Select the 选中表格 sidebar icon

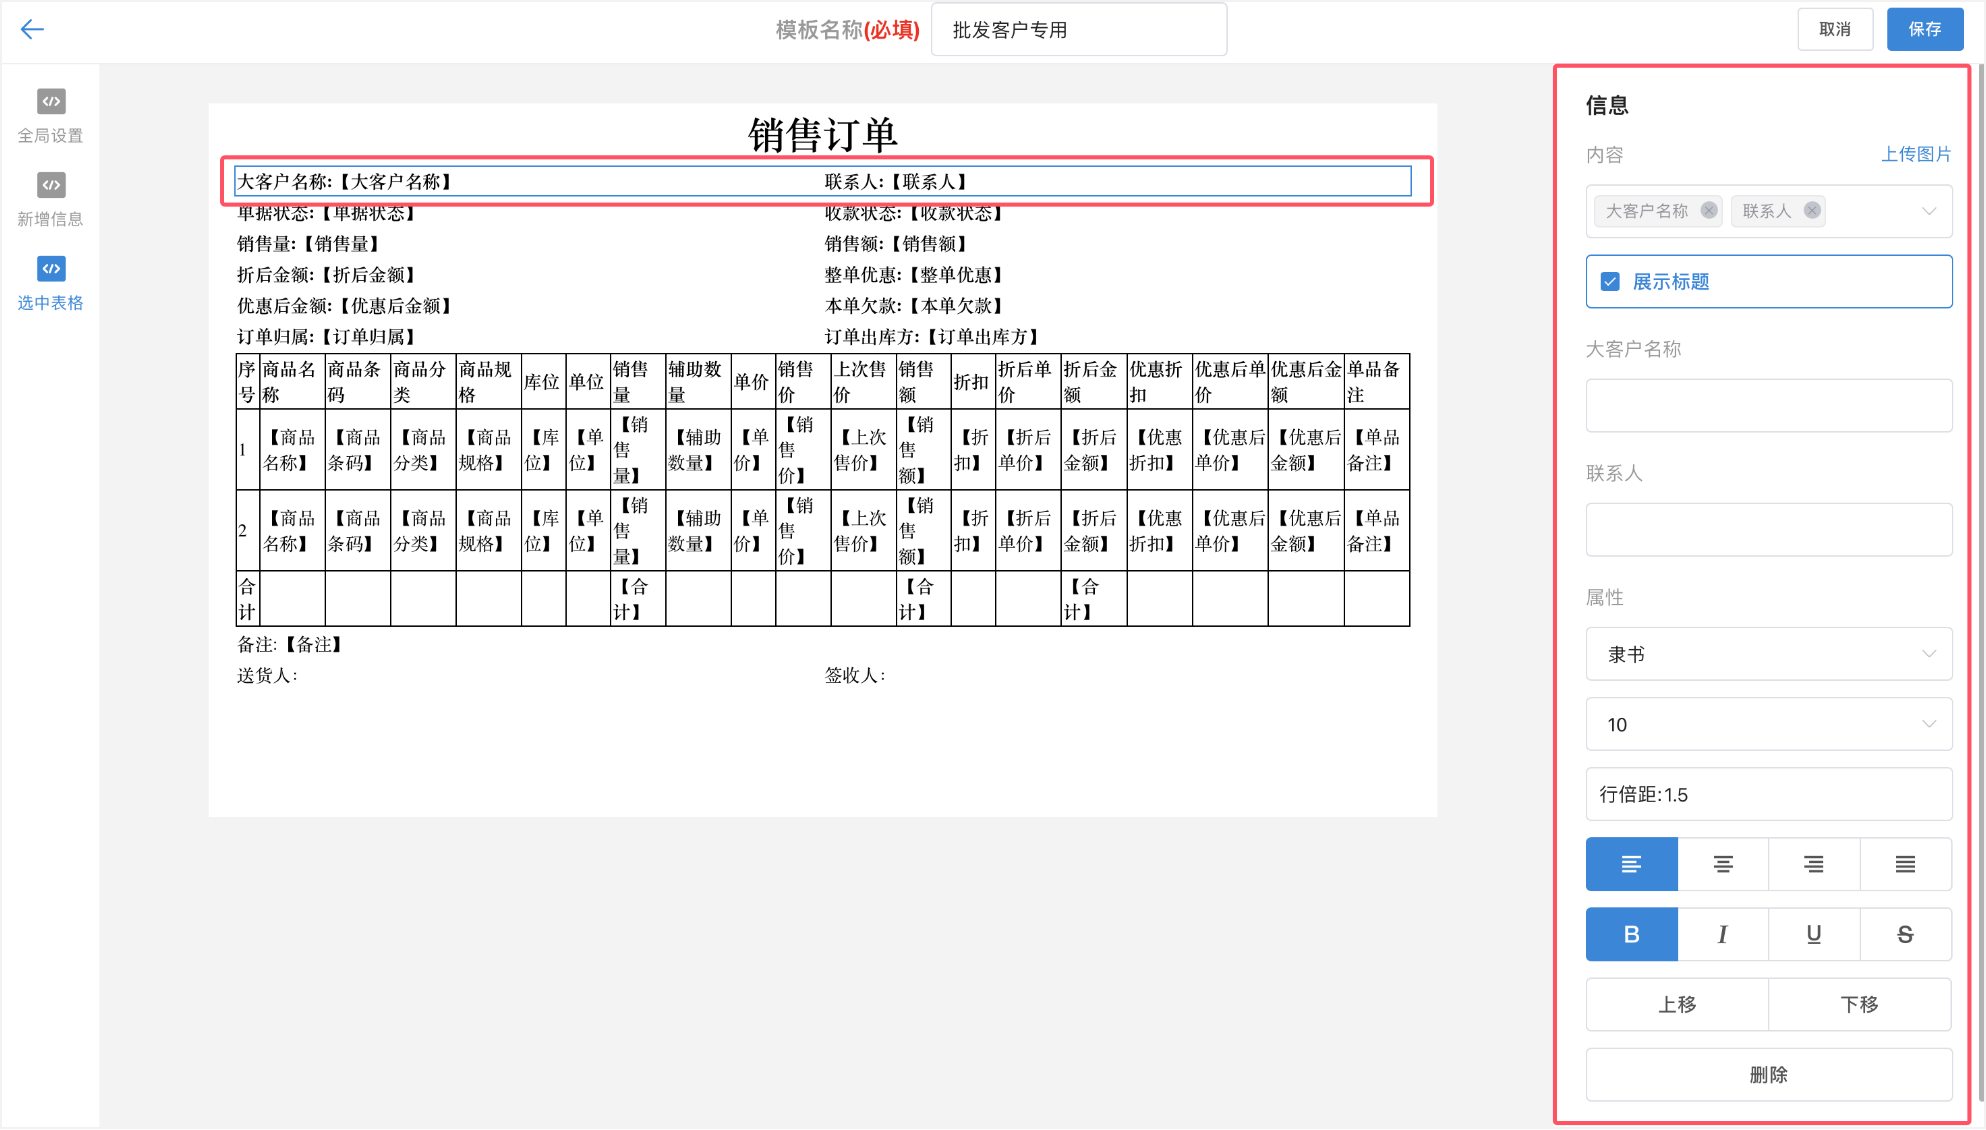click(x=51, y=269)
